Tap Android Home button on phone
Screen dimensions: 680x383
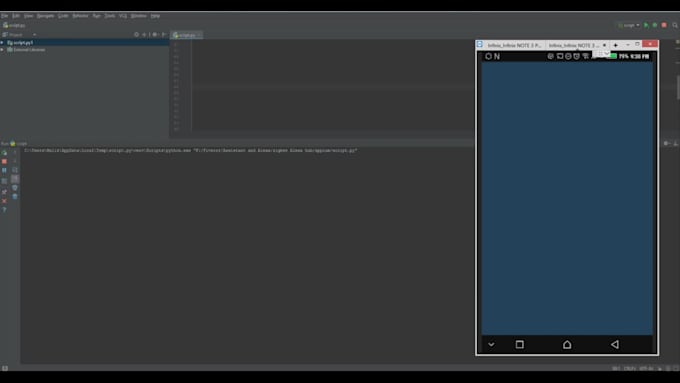(x=567, y=344)
